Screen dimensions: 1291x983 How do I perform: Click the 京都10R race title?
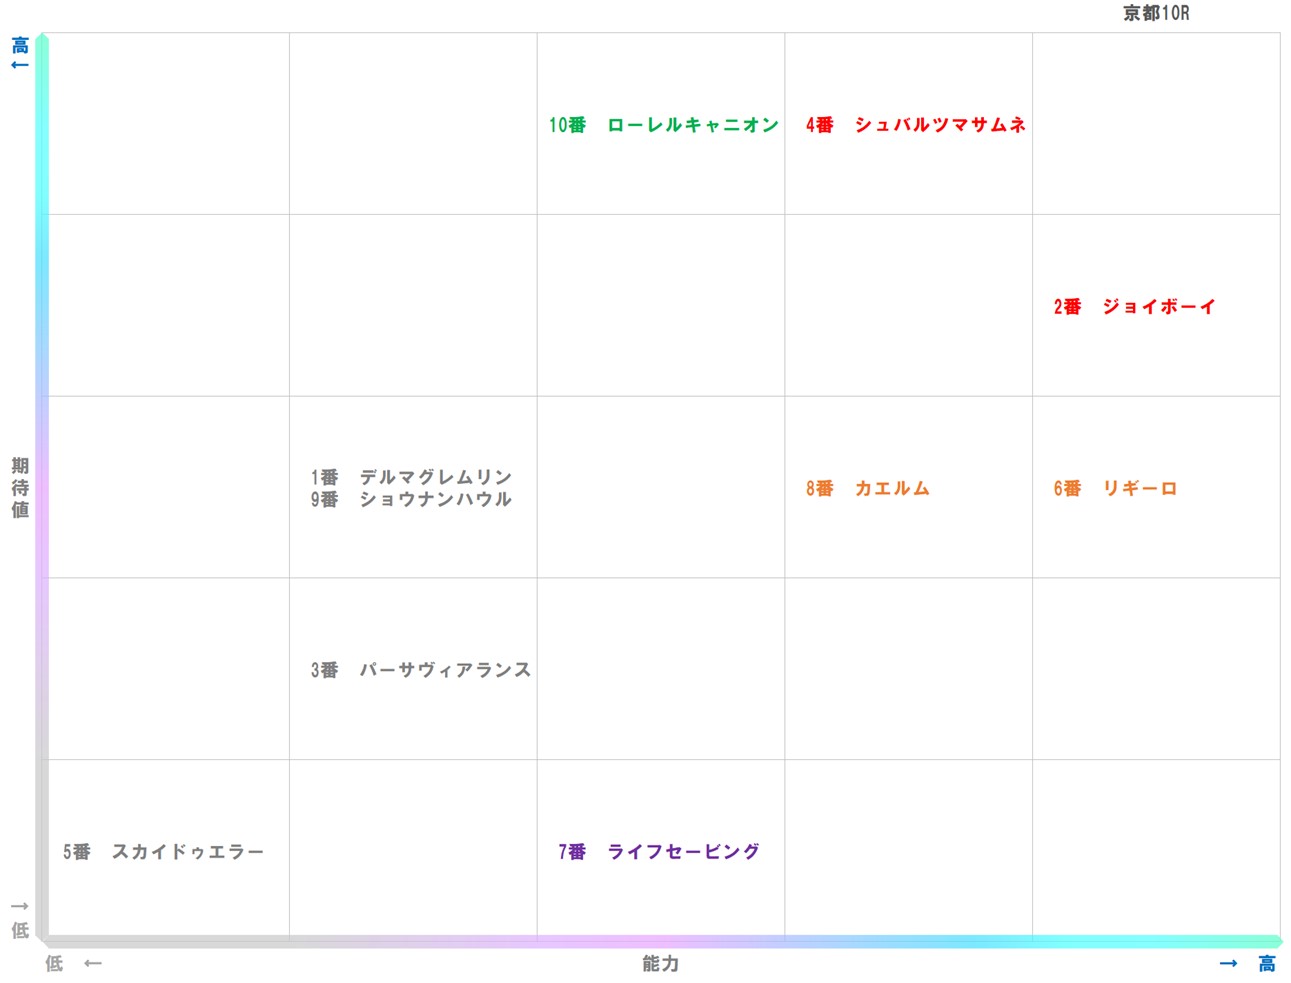click(x=1155, y=13)
